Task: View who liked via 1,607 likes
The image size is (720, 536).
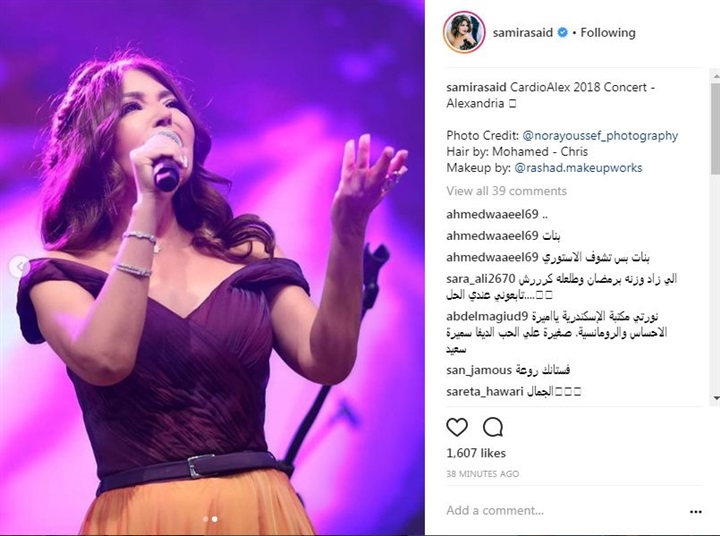Action: (x=476, y=453)
